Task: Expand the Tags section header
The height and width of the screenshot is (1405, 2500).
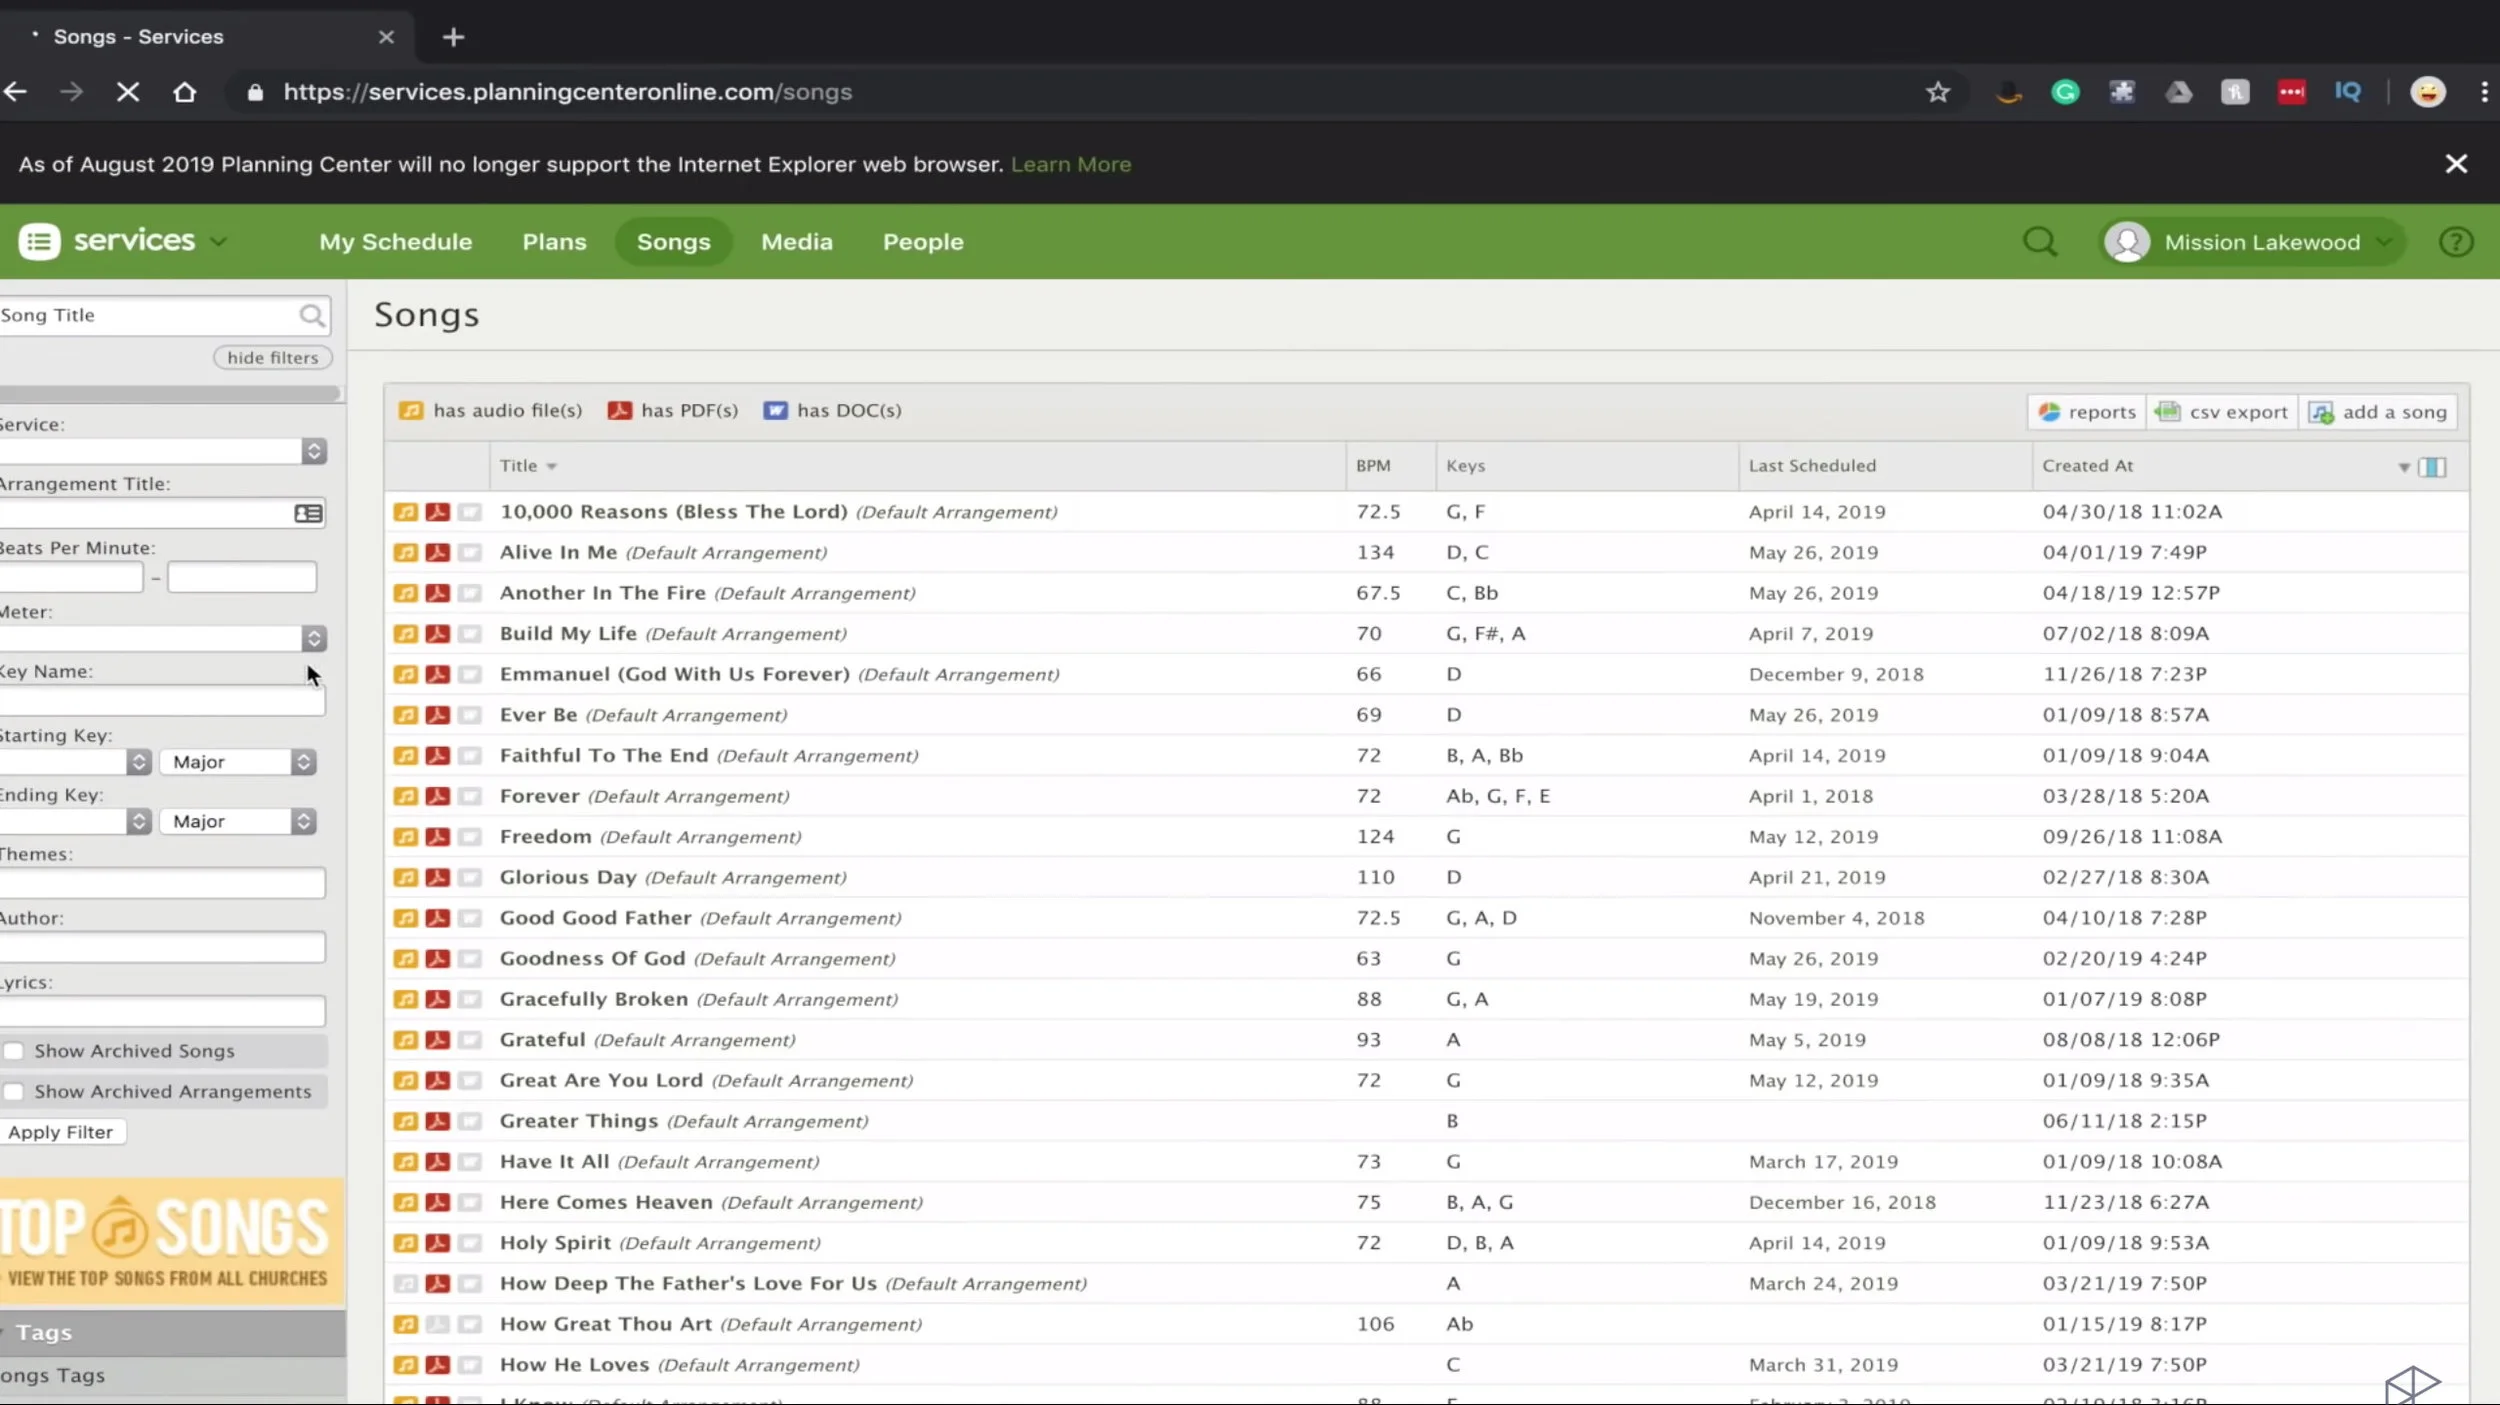Action: point(172,1333)
